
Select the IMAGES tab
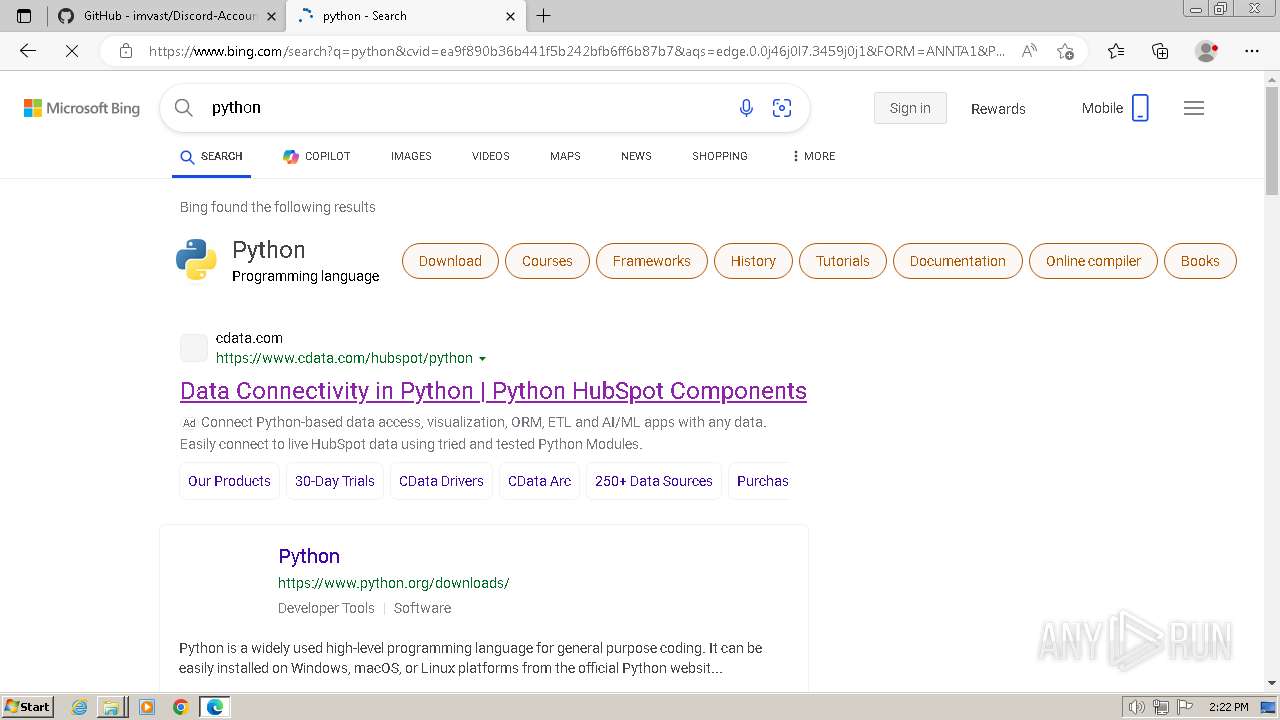411,156
